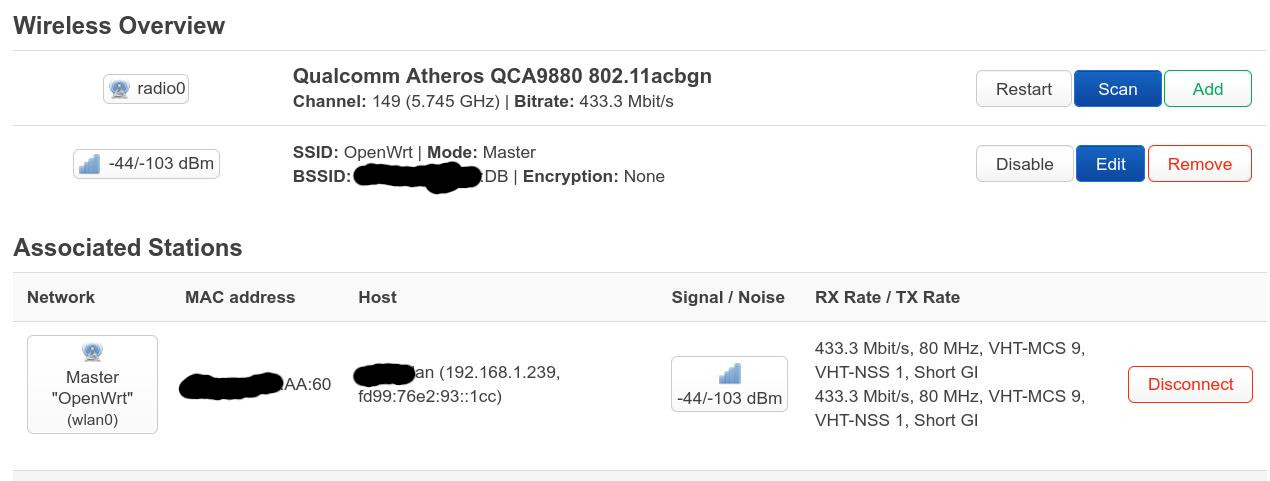
Task: Disconnect the associated station
Action: 1190,384
